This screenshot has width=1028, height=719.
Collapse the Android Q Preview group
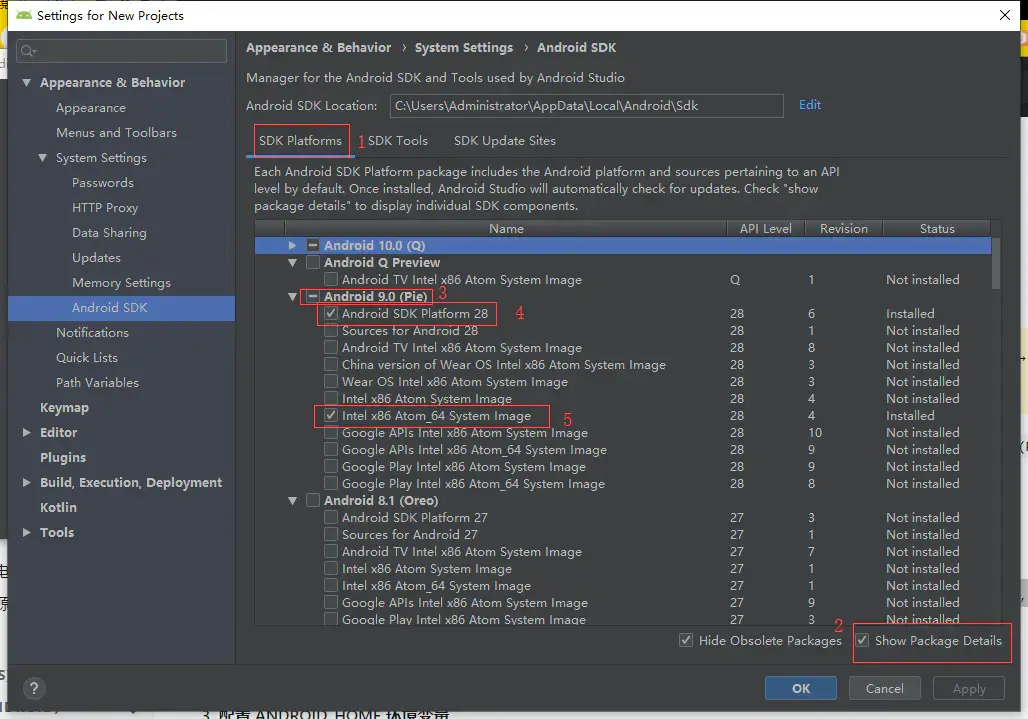292,262
